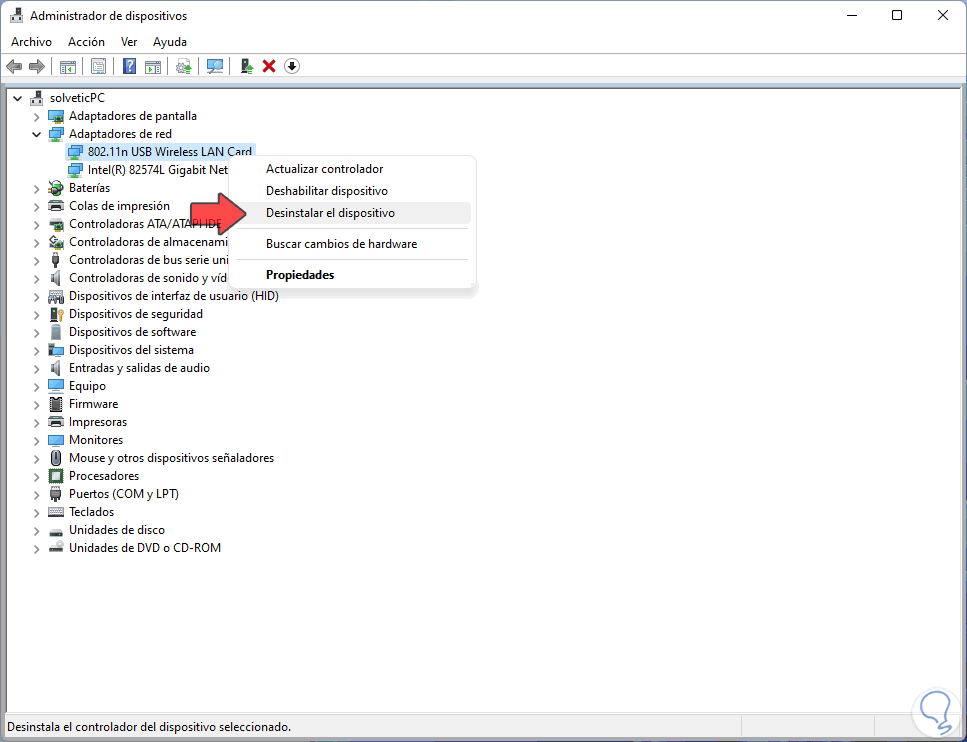Screen dimensions: 967x742
Task: Click the Back arrow toolbar icon
Action: (14, 66)
